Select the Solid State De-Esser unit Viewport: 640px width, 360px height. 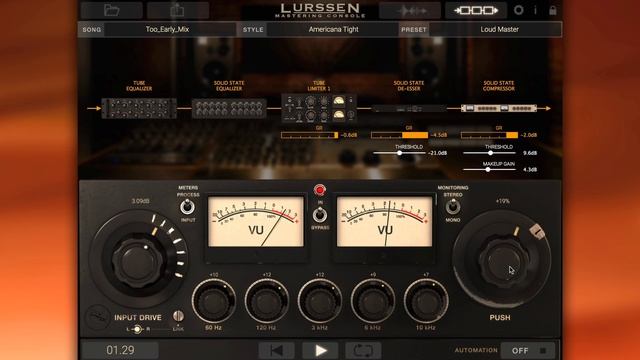point(409,109)
